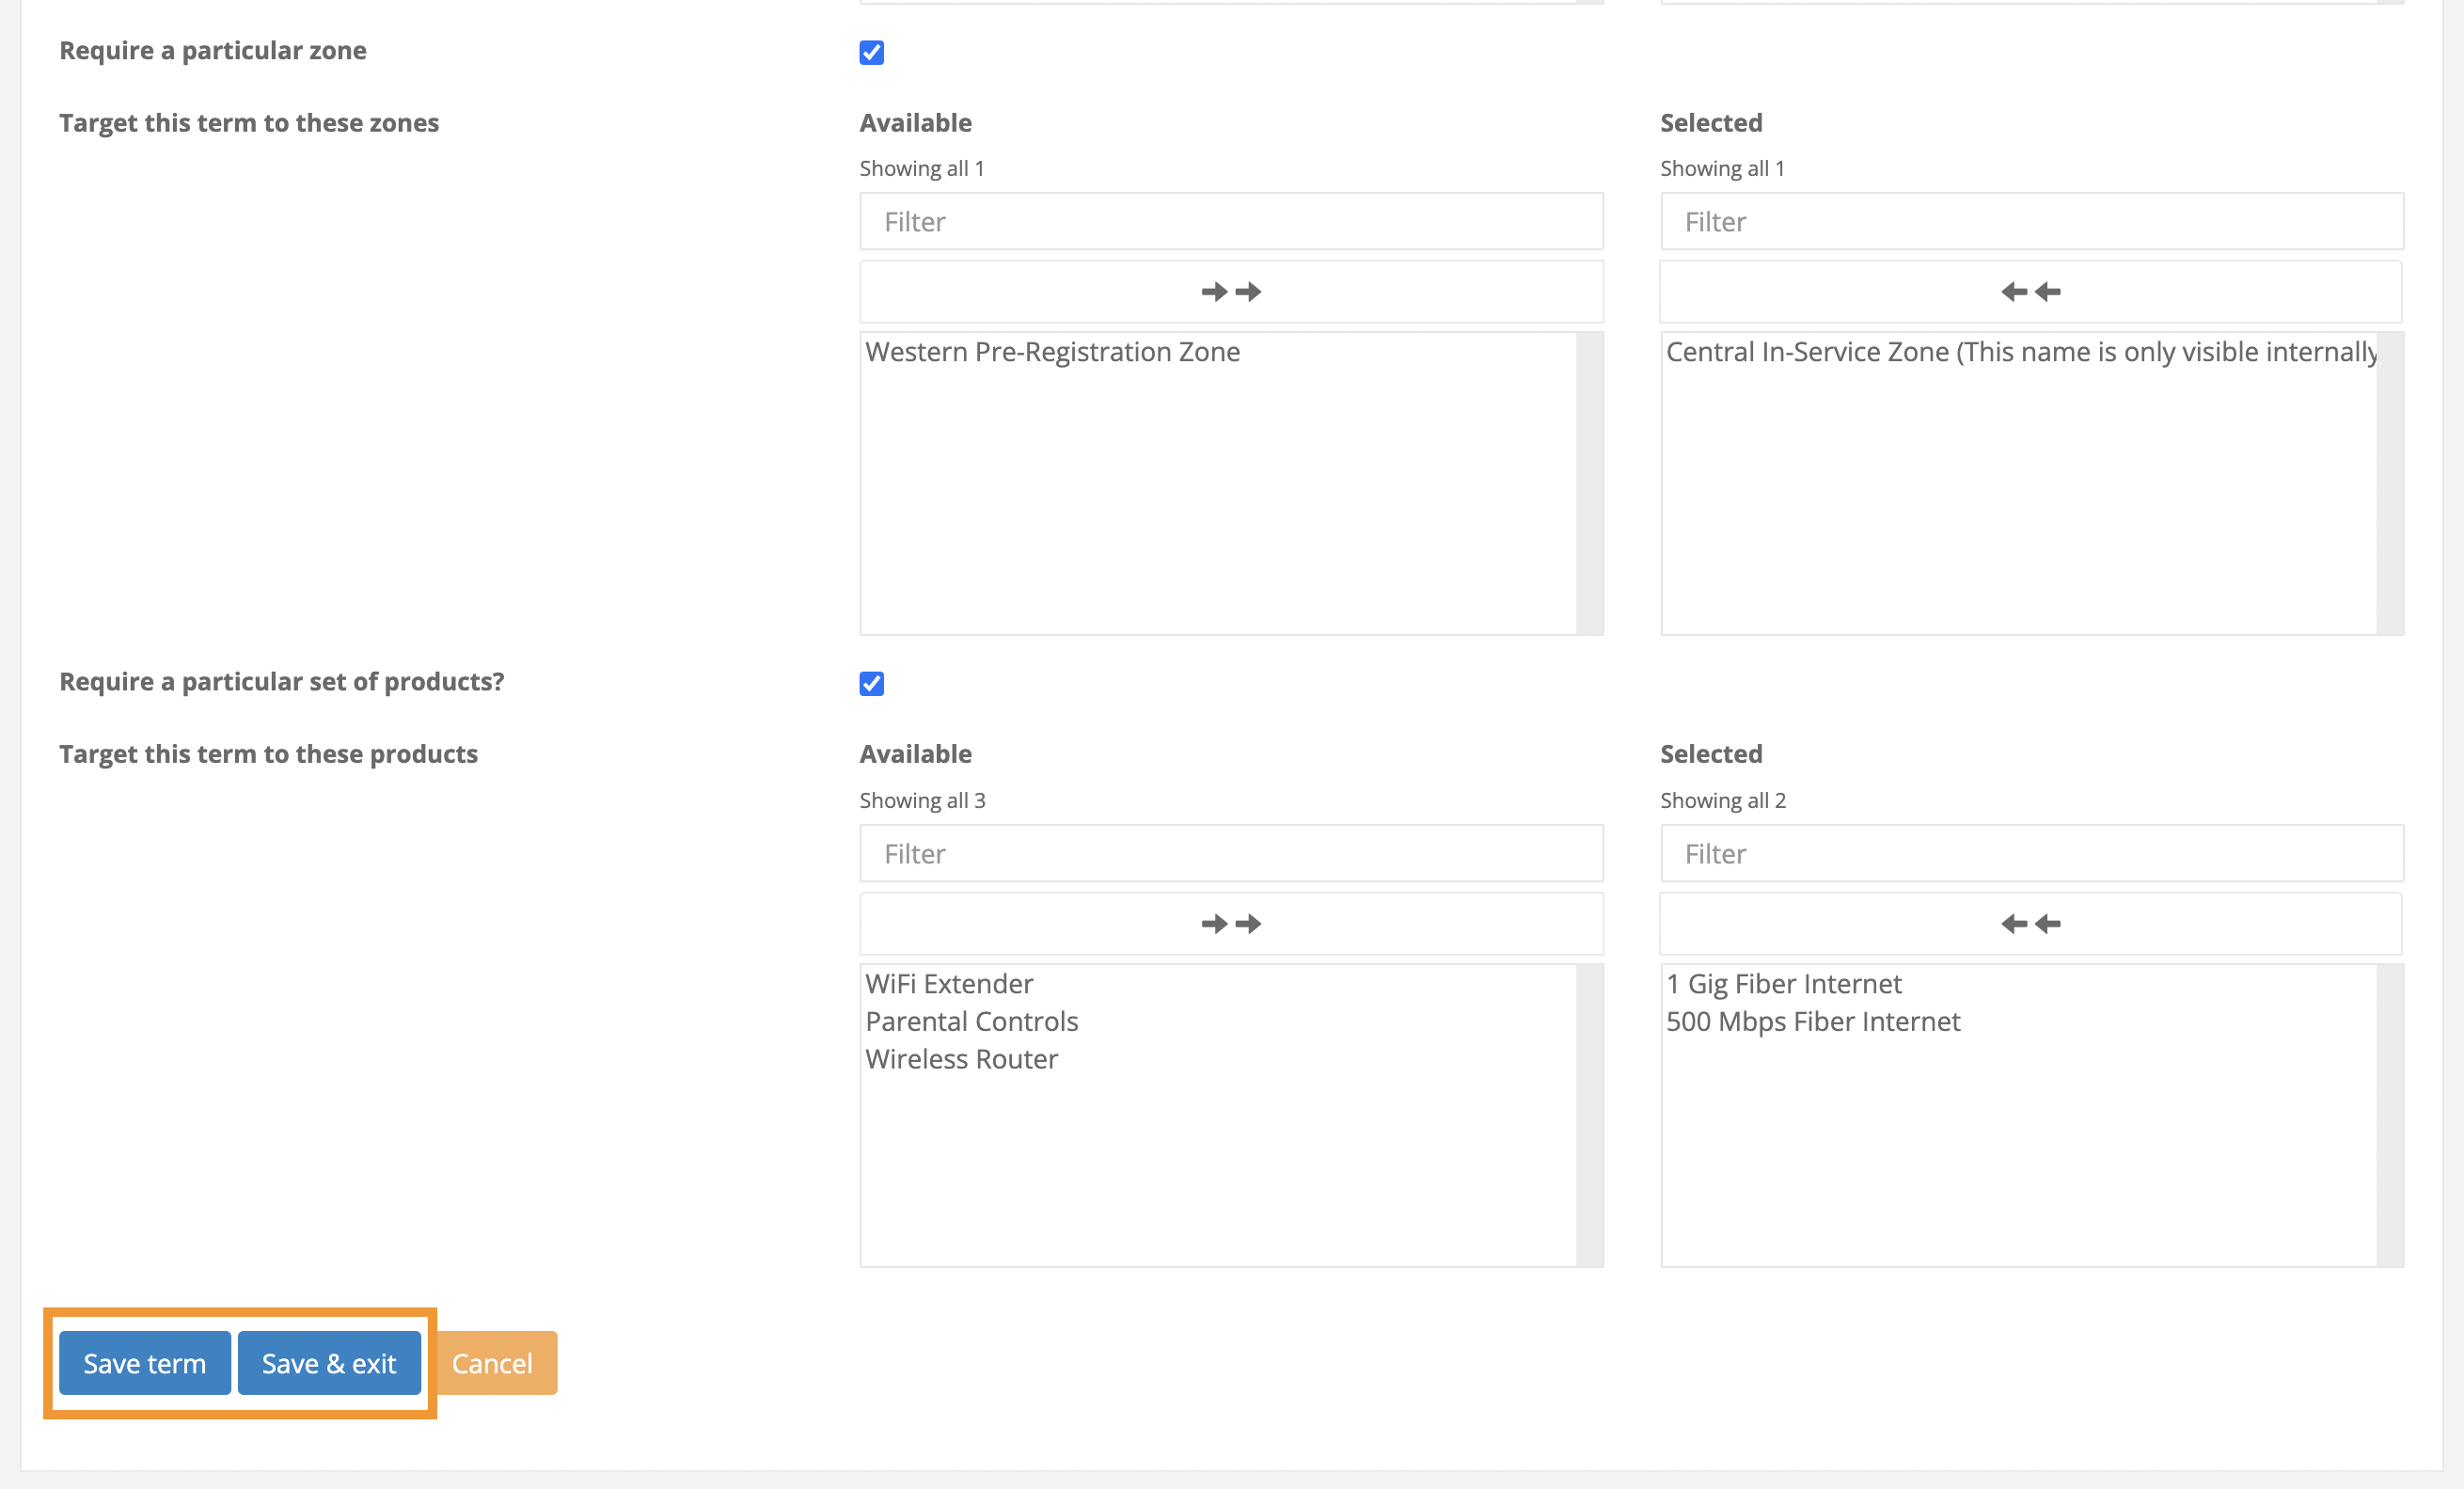Image resolution: width=2464 pixels, height=1489 pixels.
Task: Choose WiFi Extender from available products
Action: [x=949, y=984]
